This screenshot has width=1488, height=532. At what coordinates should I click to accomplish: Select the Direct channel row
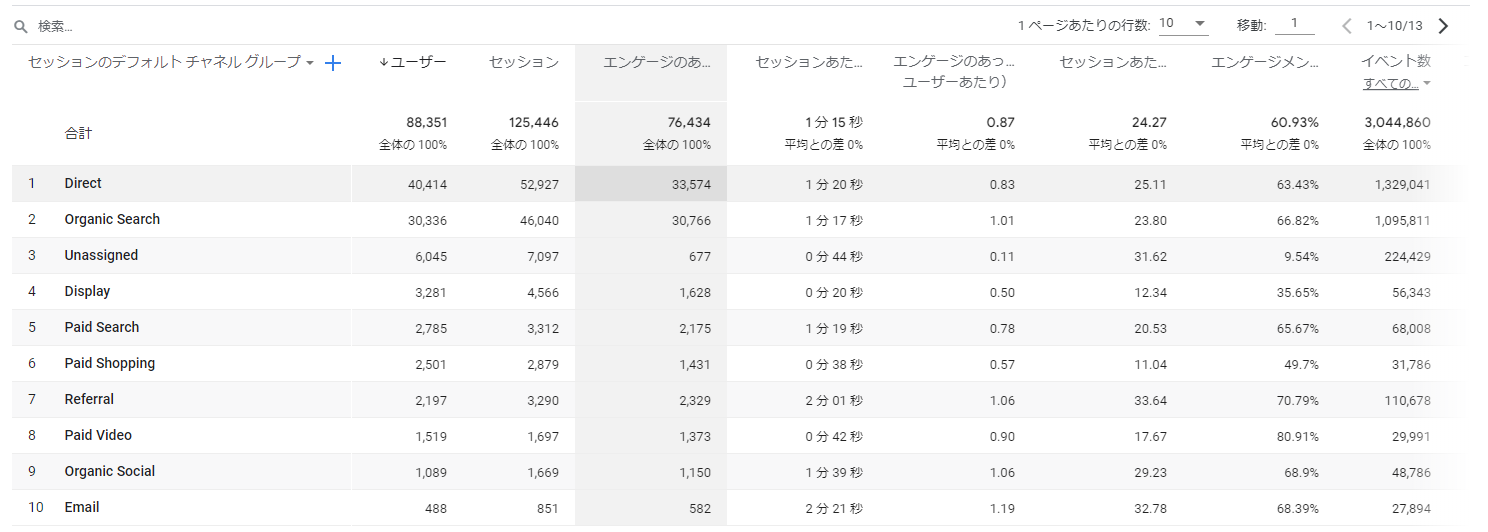[x=83, y=183]
